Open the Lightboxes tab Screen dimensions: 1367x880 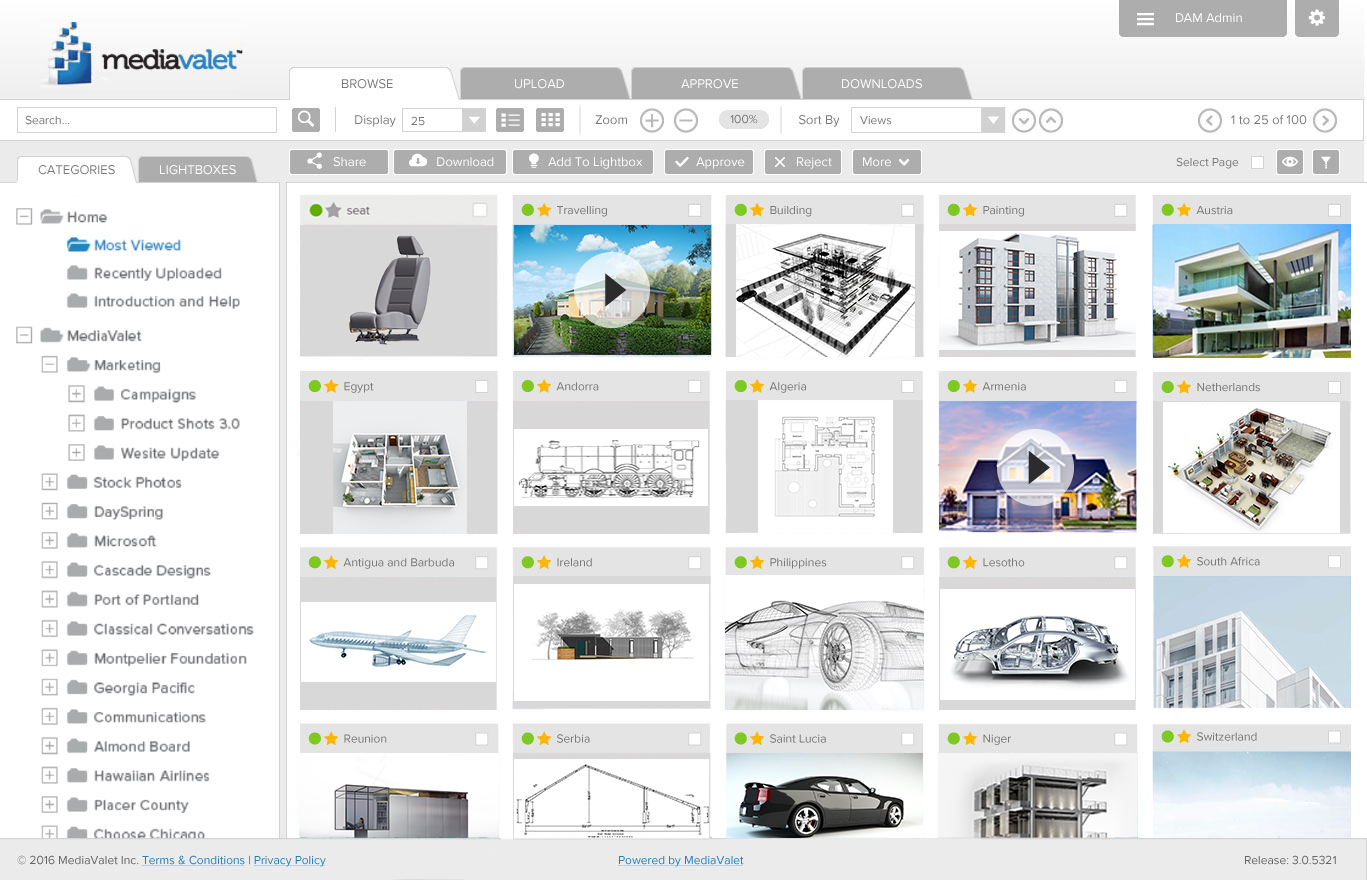pyautogui.click(x=197, y=170)
